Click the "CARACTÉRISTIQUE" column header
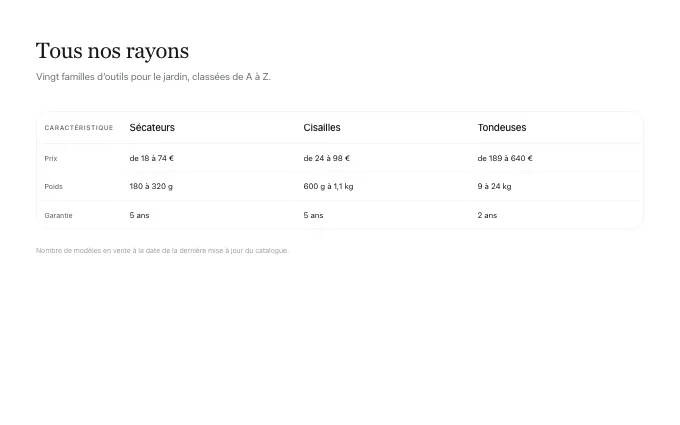 tap(79, 128)
